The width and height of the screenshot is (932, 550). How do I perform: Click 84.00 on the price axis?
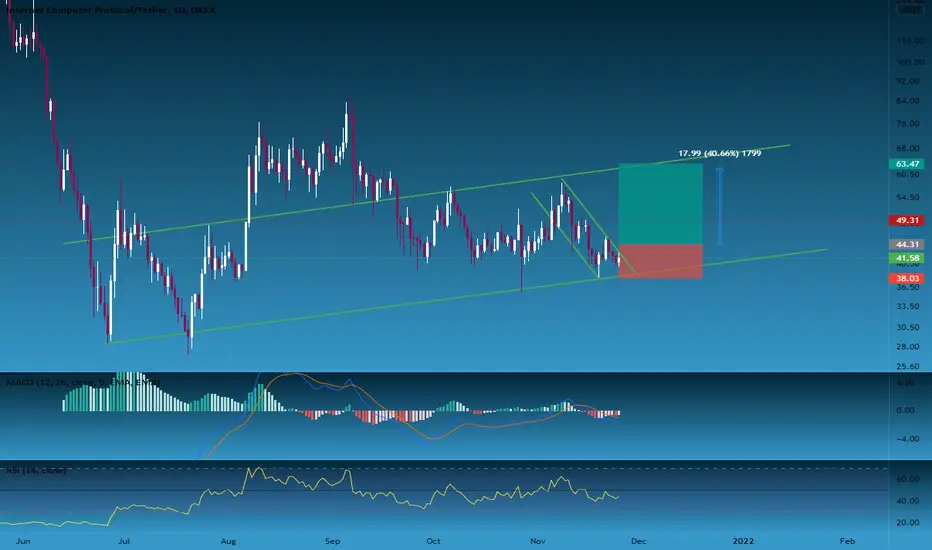coord(910,100)
